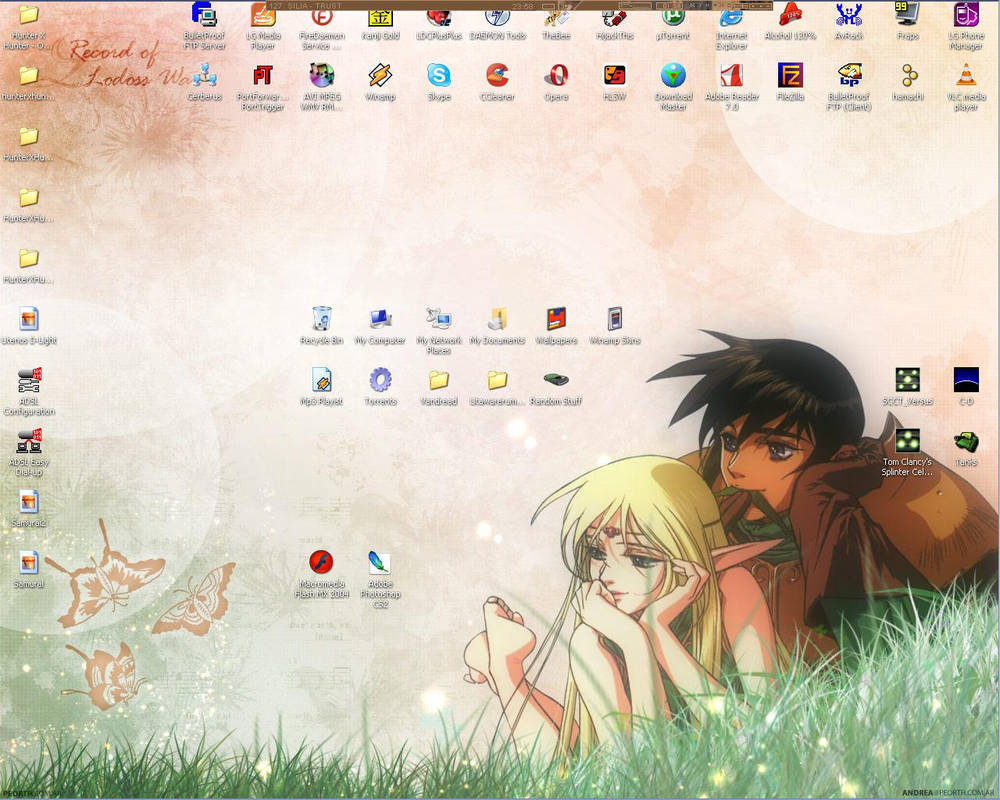Launch Macromedia Flash MX 2004
The width and height of the screenshot is (1000, 800).
point(321,563)
